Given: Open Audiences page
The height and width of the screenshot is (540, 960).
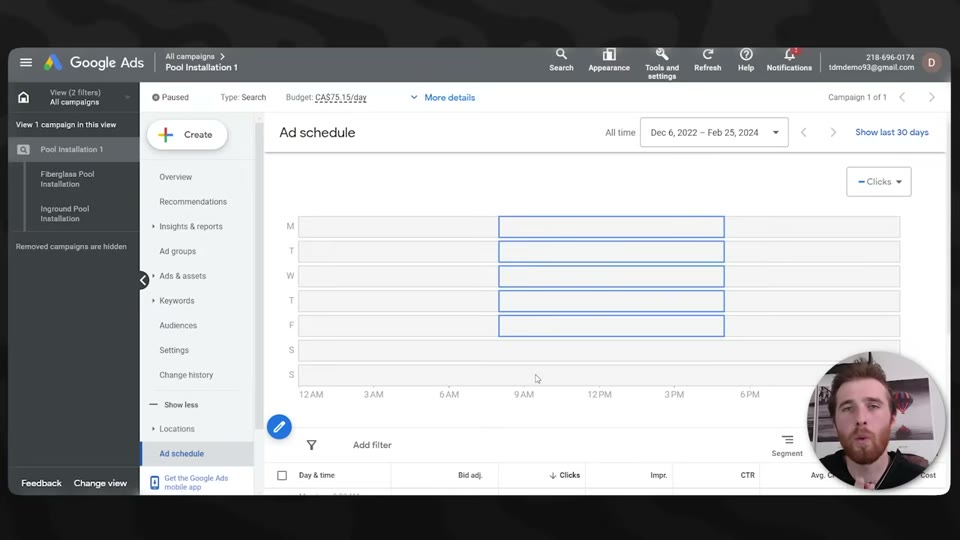Looking at the screenshot, I should (x=178, y=326).
